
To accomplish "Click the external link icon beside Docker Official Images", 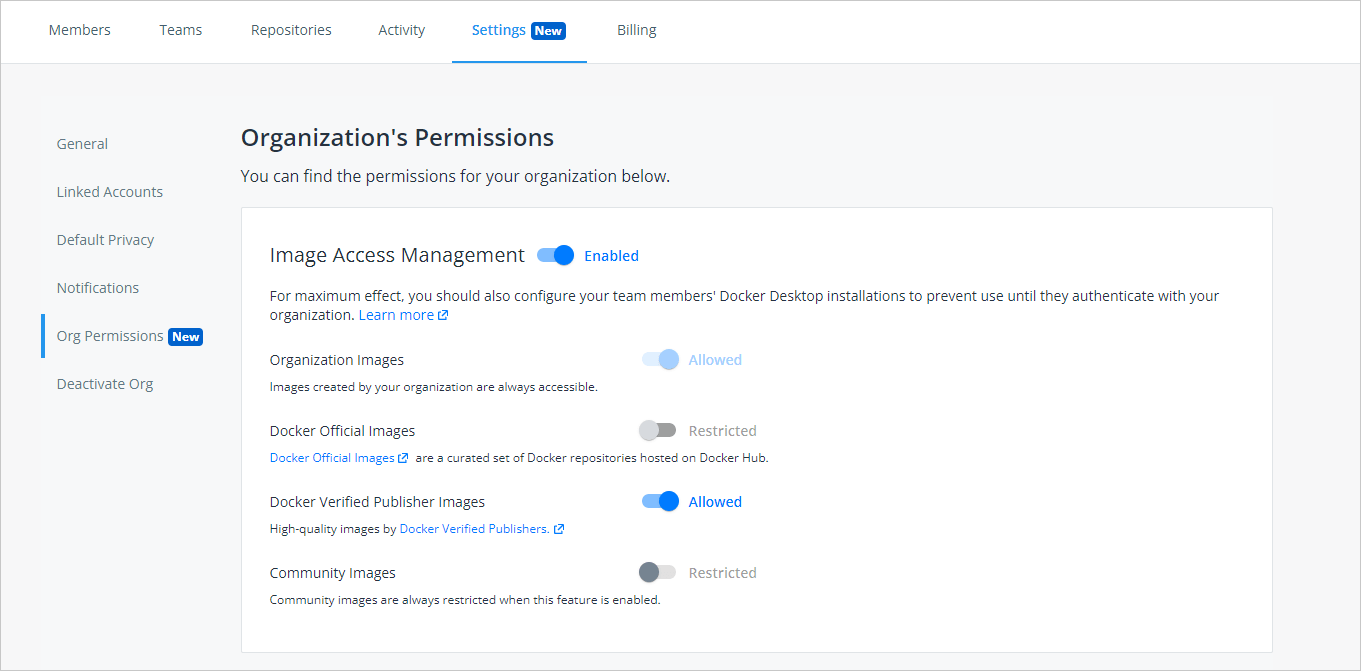I will 405,457.
